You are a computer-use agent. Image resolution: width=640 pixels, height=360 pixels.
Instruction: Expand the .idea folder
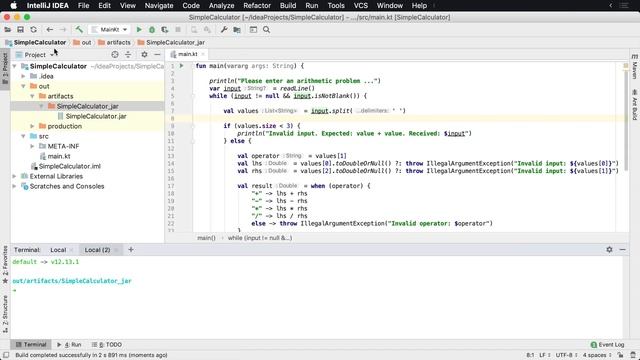point(23,76)
